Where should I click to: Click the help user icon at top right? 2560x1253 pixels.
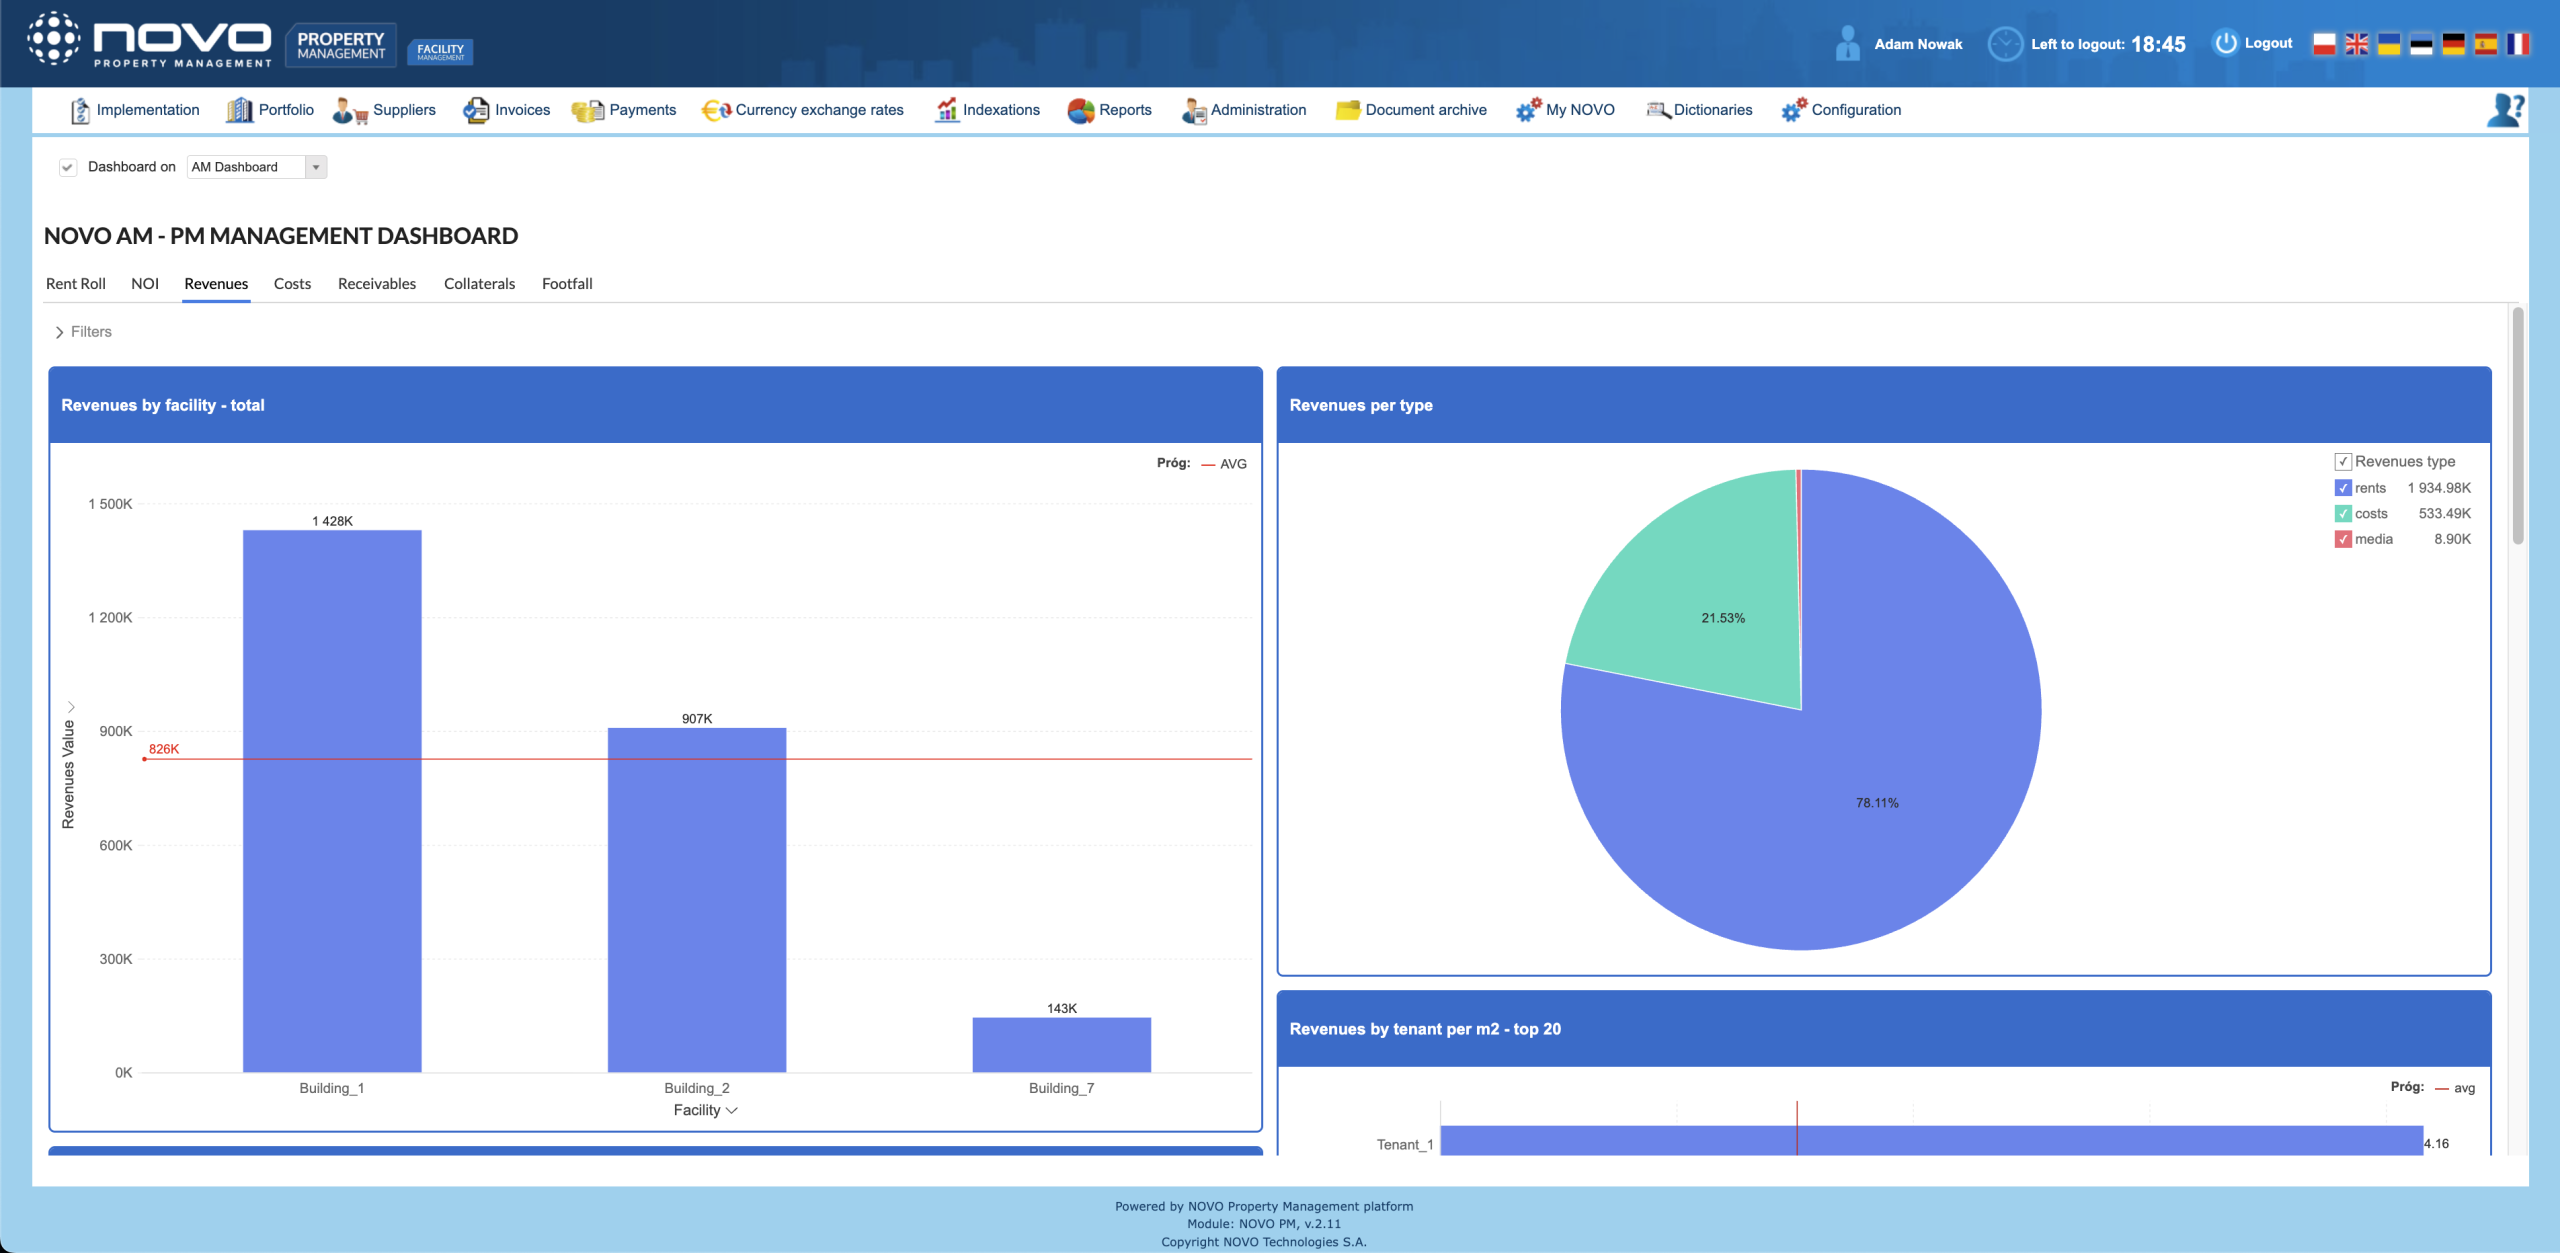[2505, 110]
